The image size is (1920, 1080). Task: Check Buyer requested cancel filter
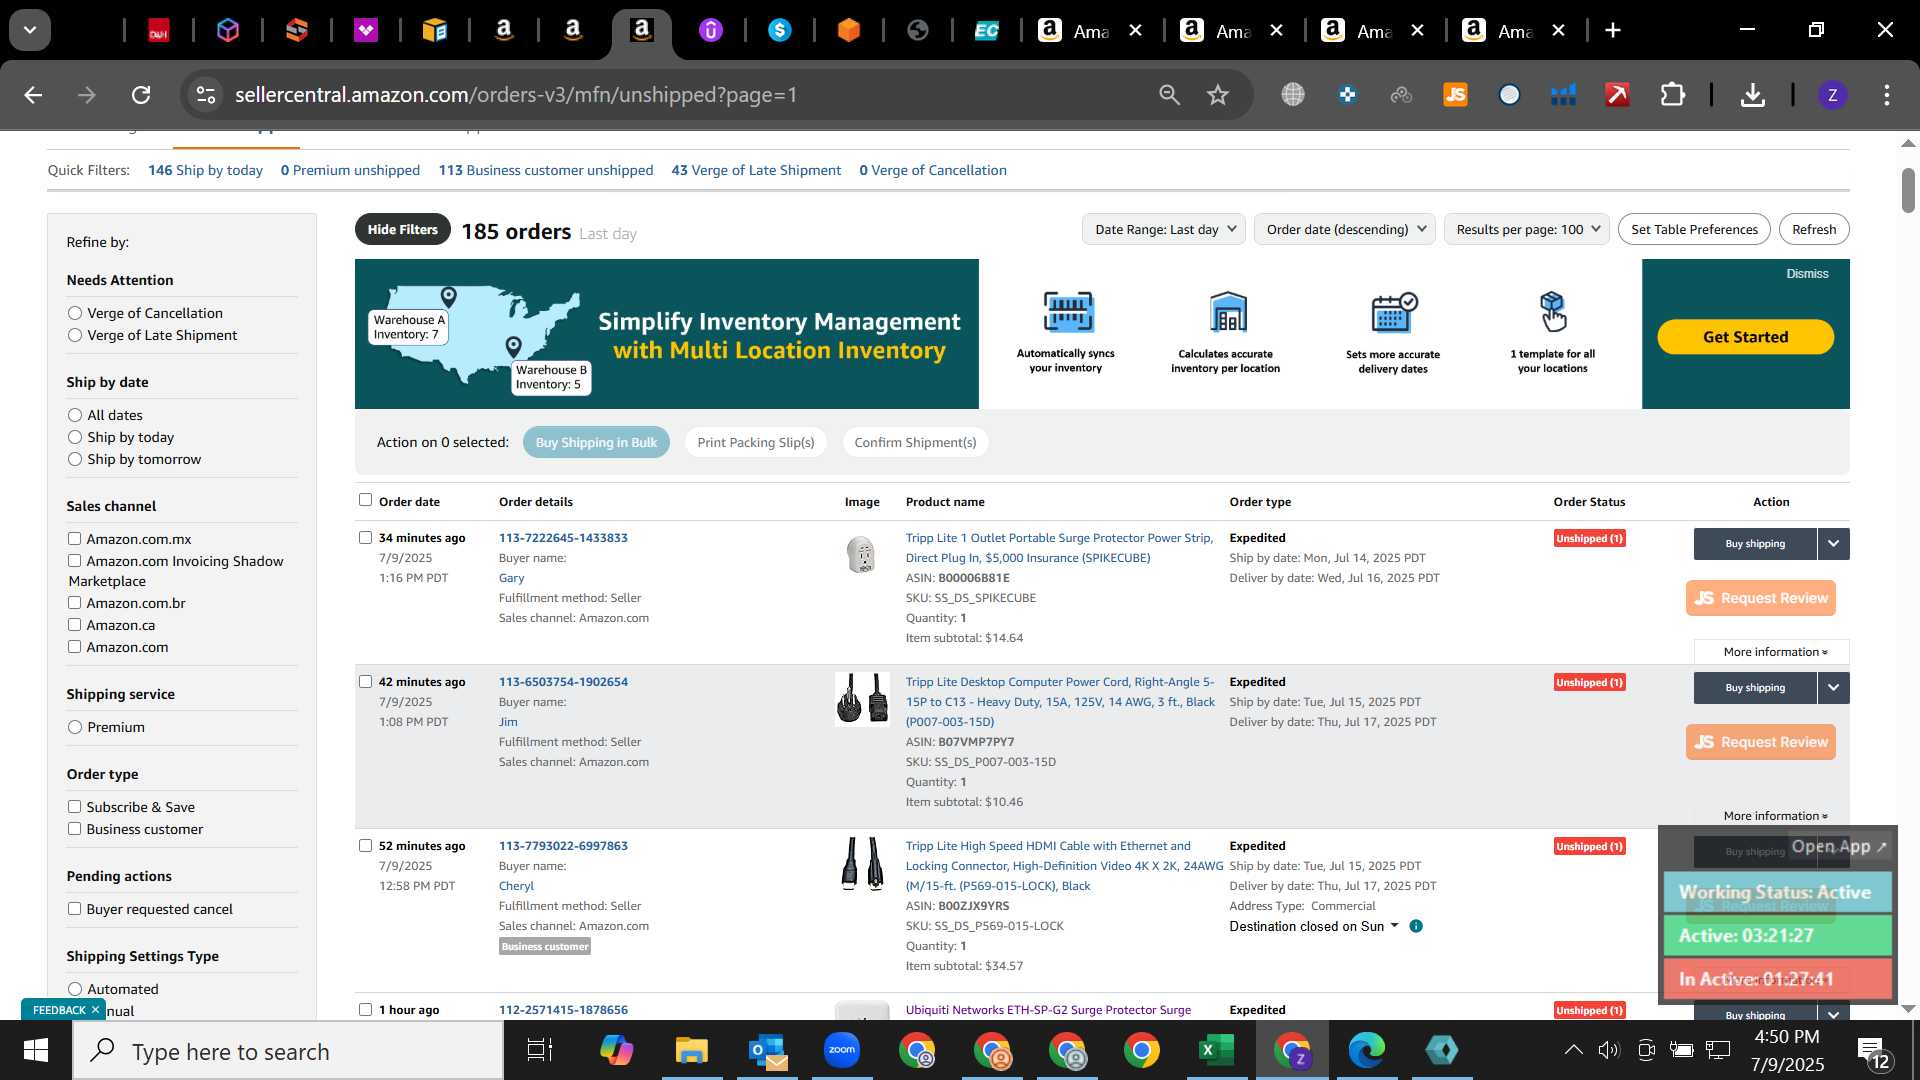(74, 908)
